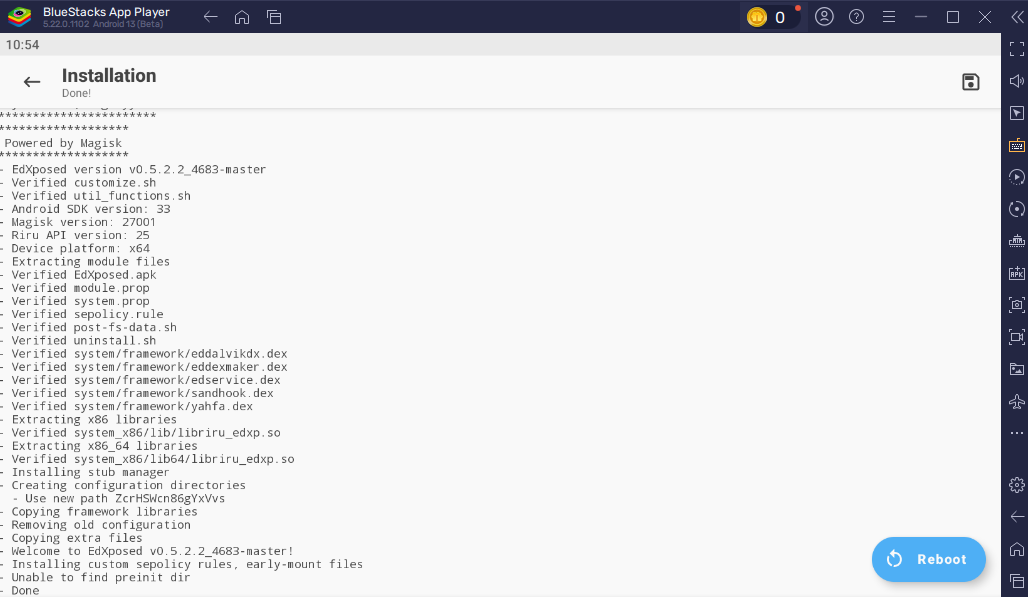The width and height of the screenshot is (1028, 597).
Task: Click the back arrow in BlueStacks title bar
Action: pos(210,17)
